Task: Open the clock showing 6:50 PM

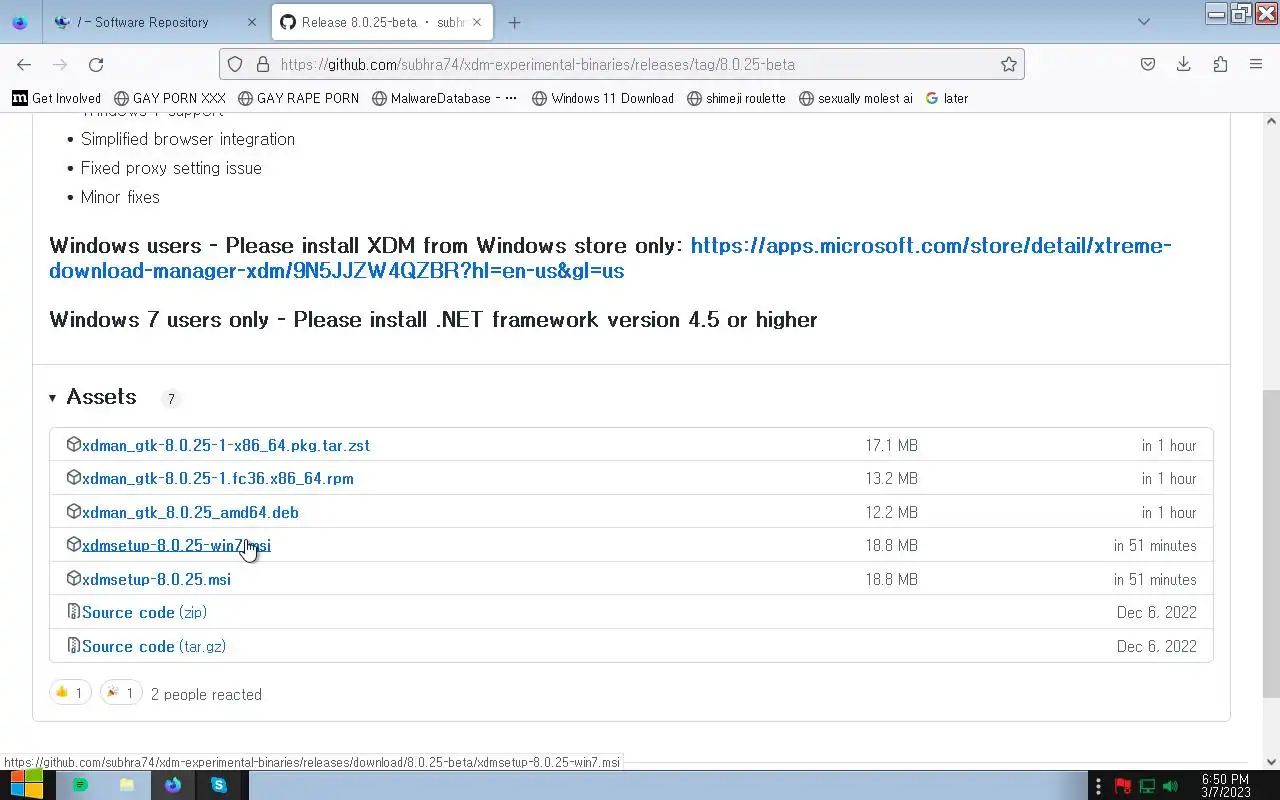Action: click(1226, 785)
